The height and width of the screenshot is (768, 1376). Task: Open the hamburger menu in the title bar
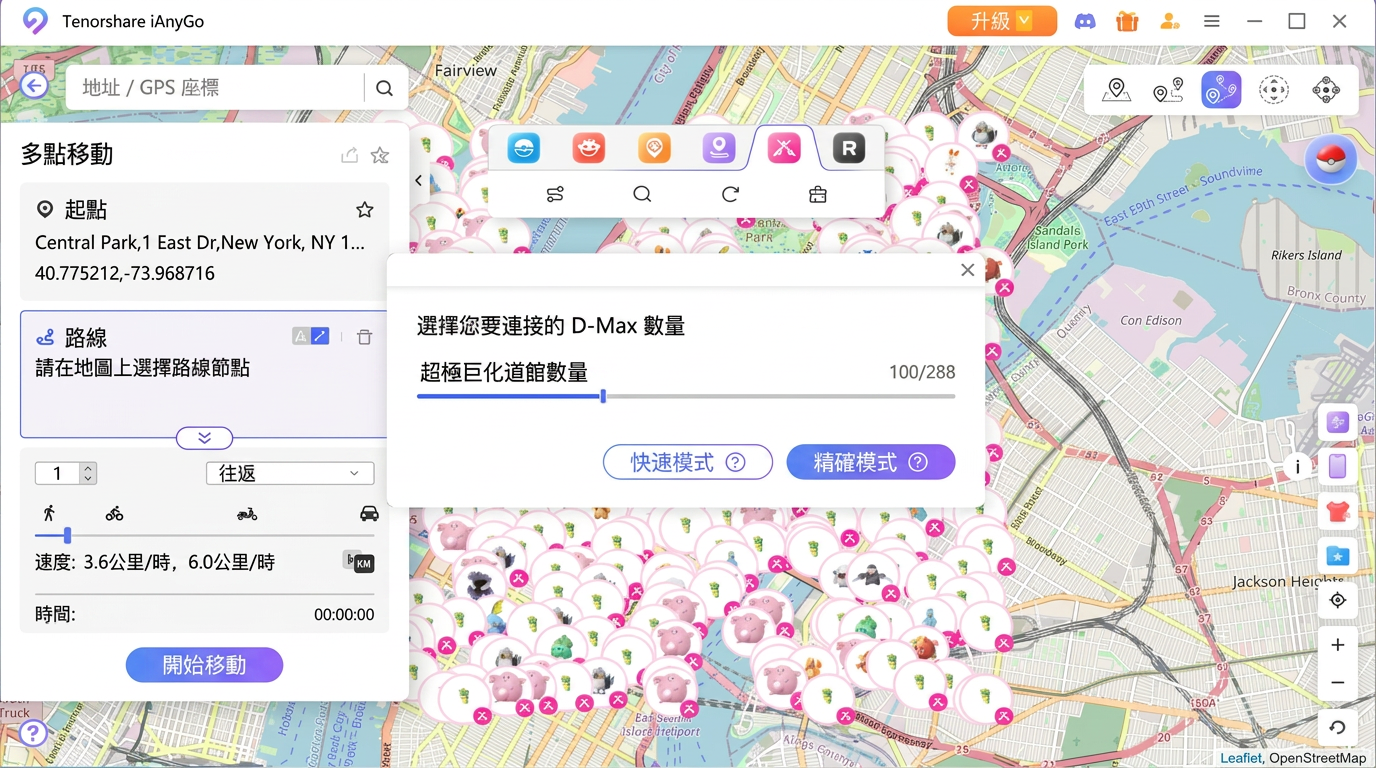[1212, 21]
